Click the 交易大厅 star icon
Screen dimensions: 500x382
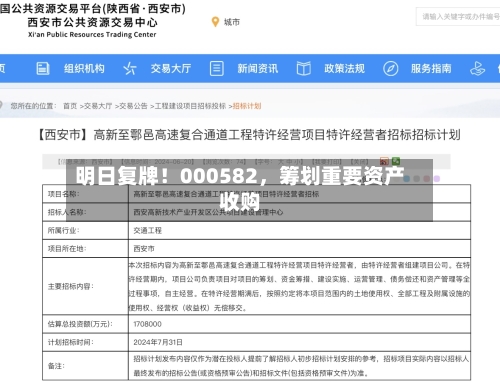pyautogui.click(x=130, y=69)
